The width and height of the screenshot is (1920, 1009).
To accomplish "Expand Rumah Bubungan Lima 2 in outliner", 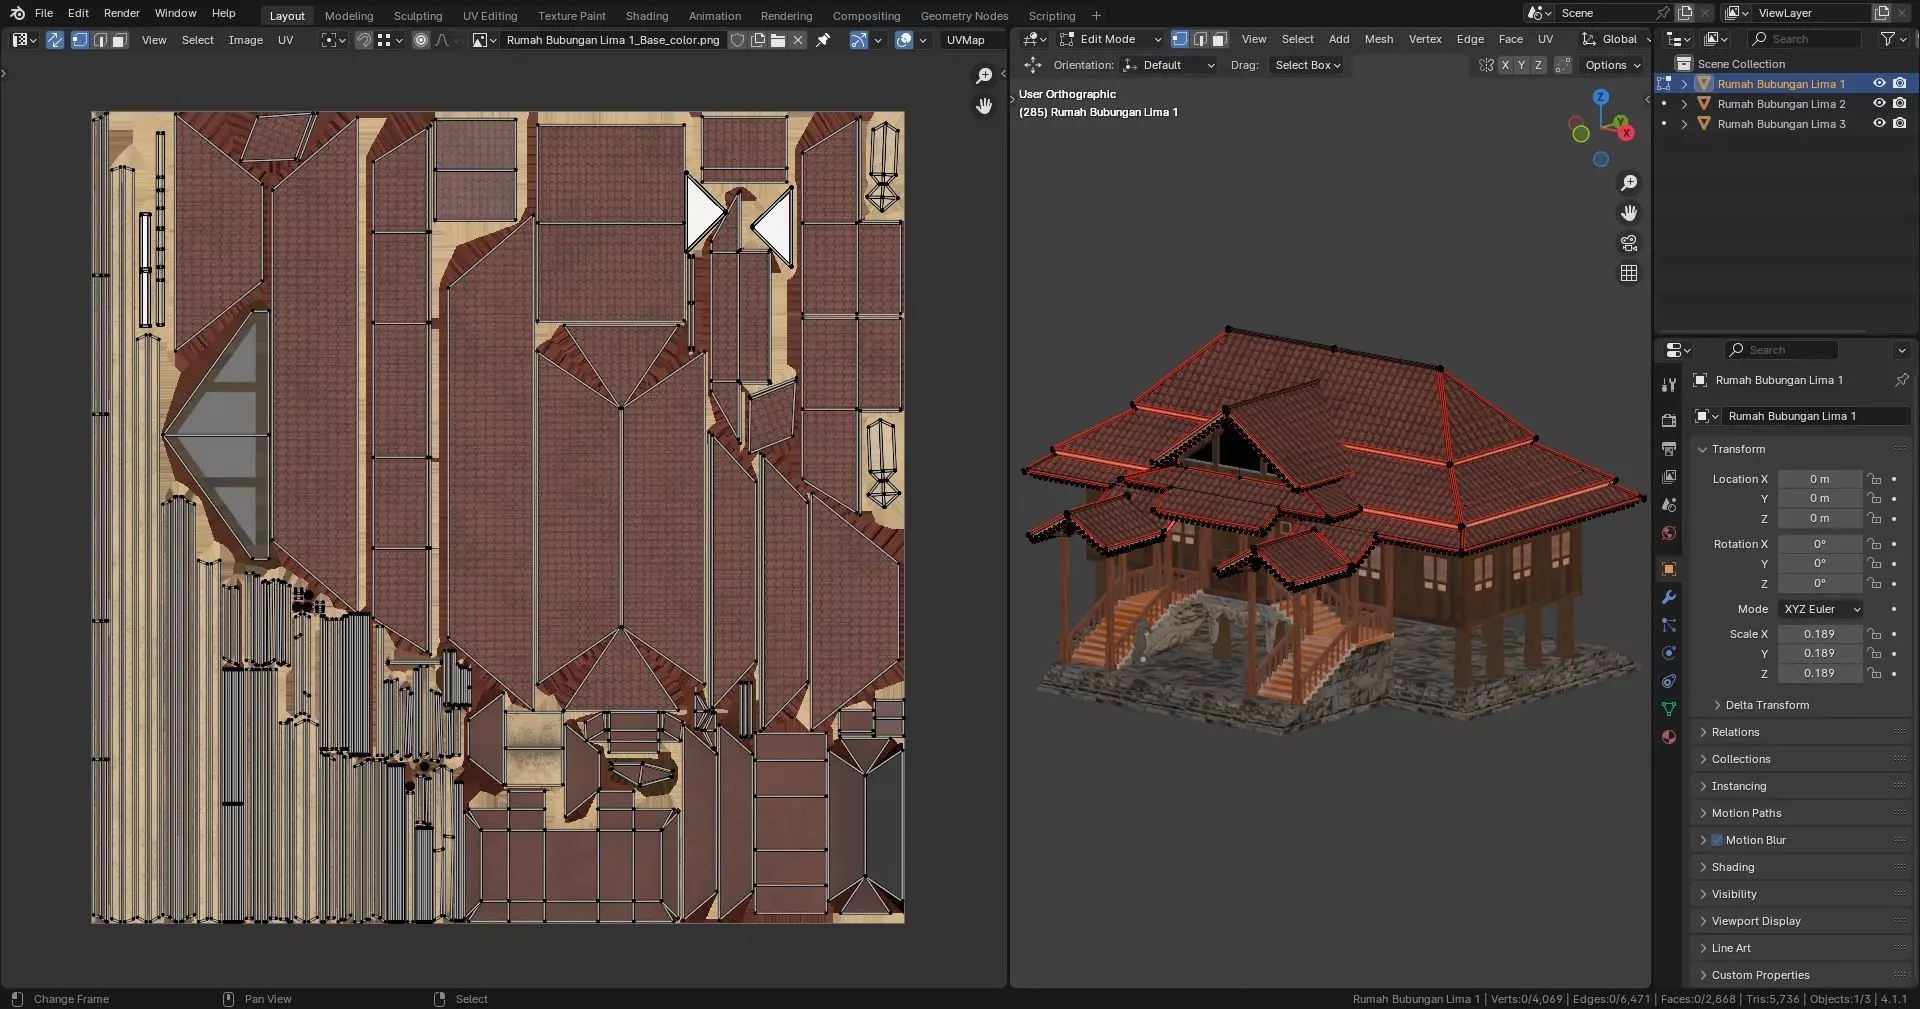I will (x=1684, y=104).
